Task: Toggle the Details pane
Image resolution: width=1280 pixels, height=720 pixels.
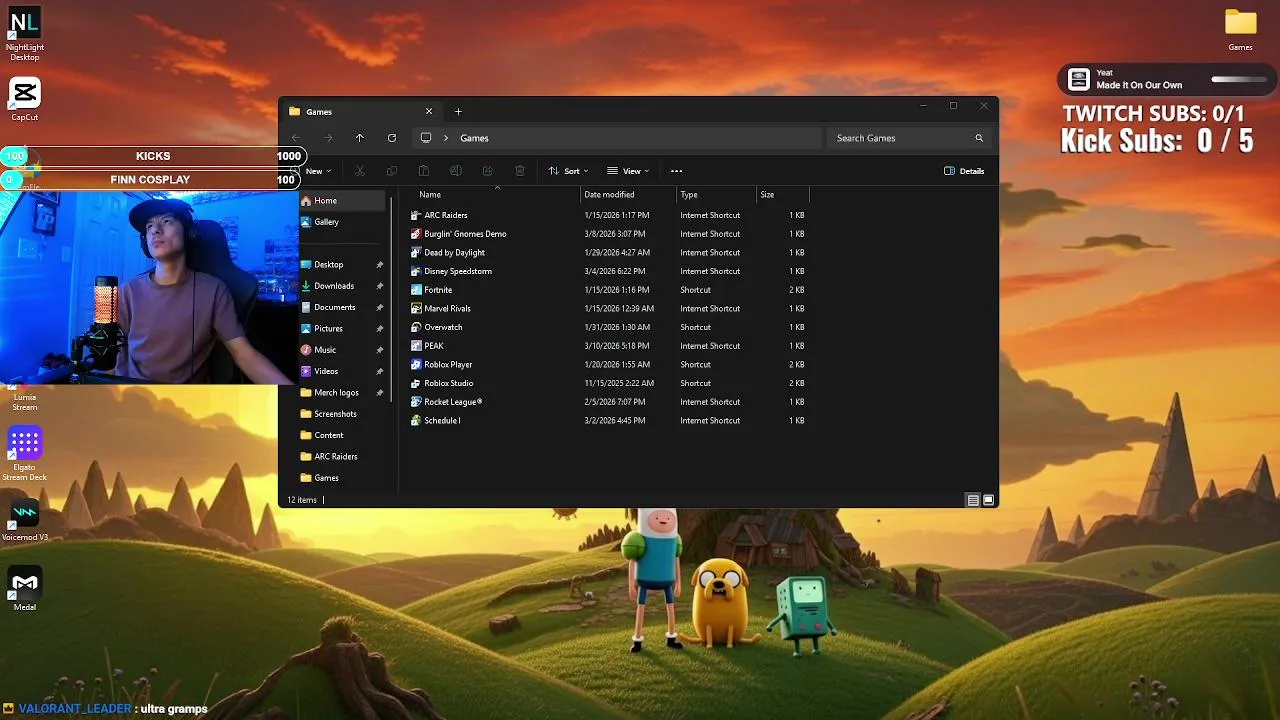Action: pyautogui.click(x=965, y=171)
